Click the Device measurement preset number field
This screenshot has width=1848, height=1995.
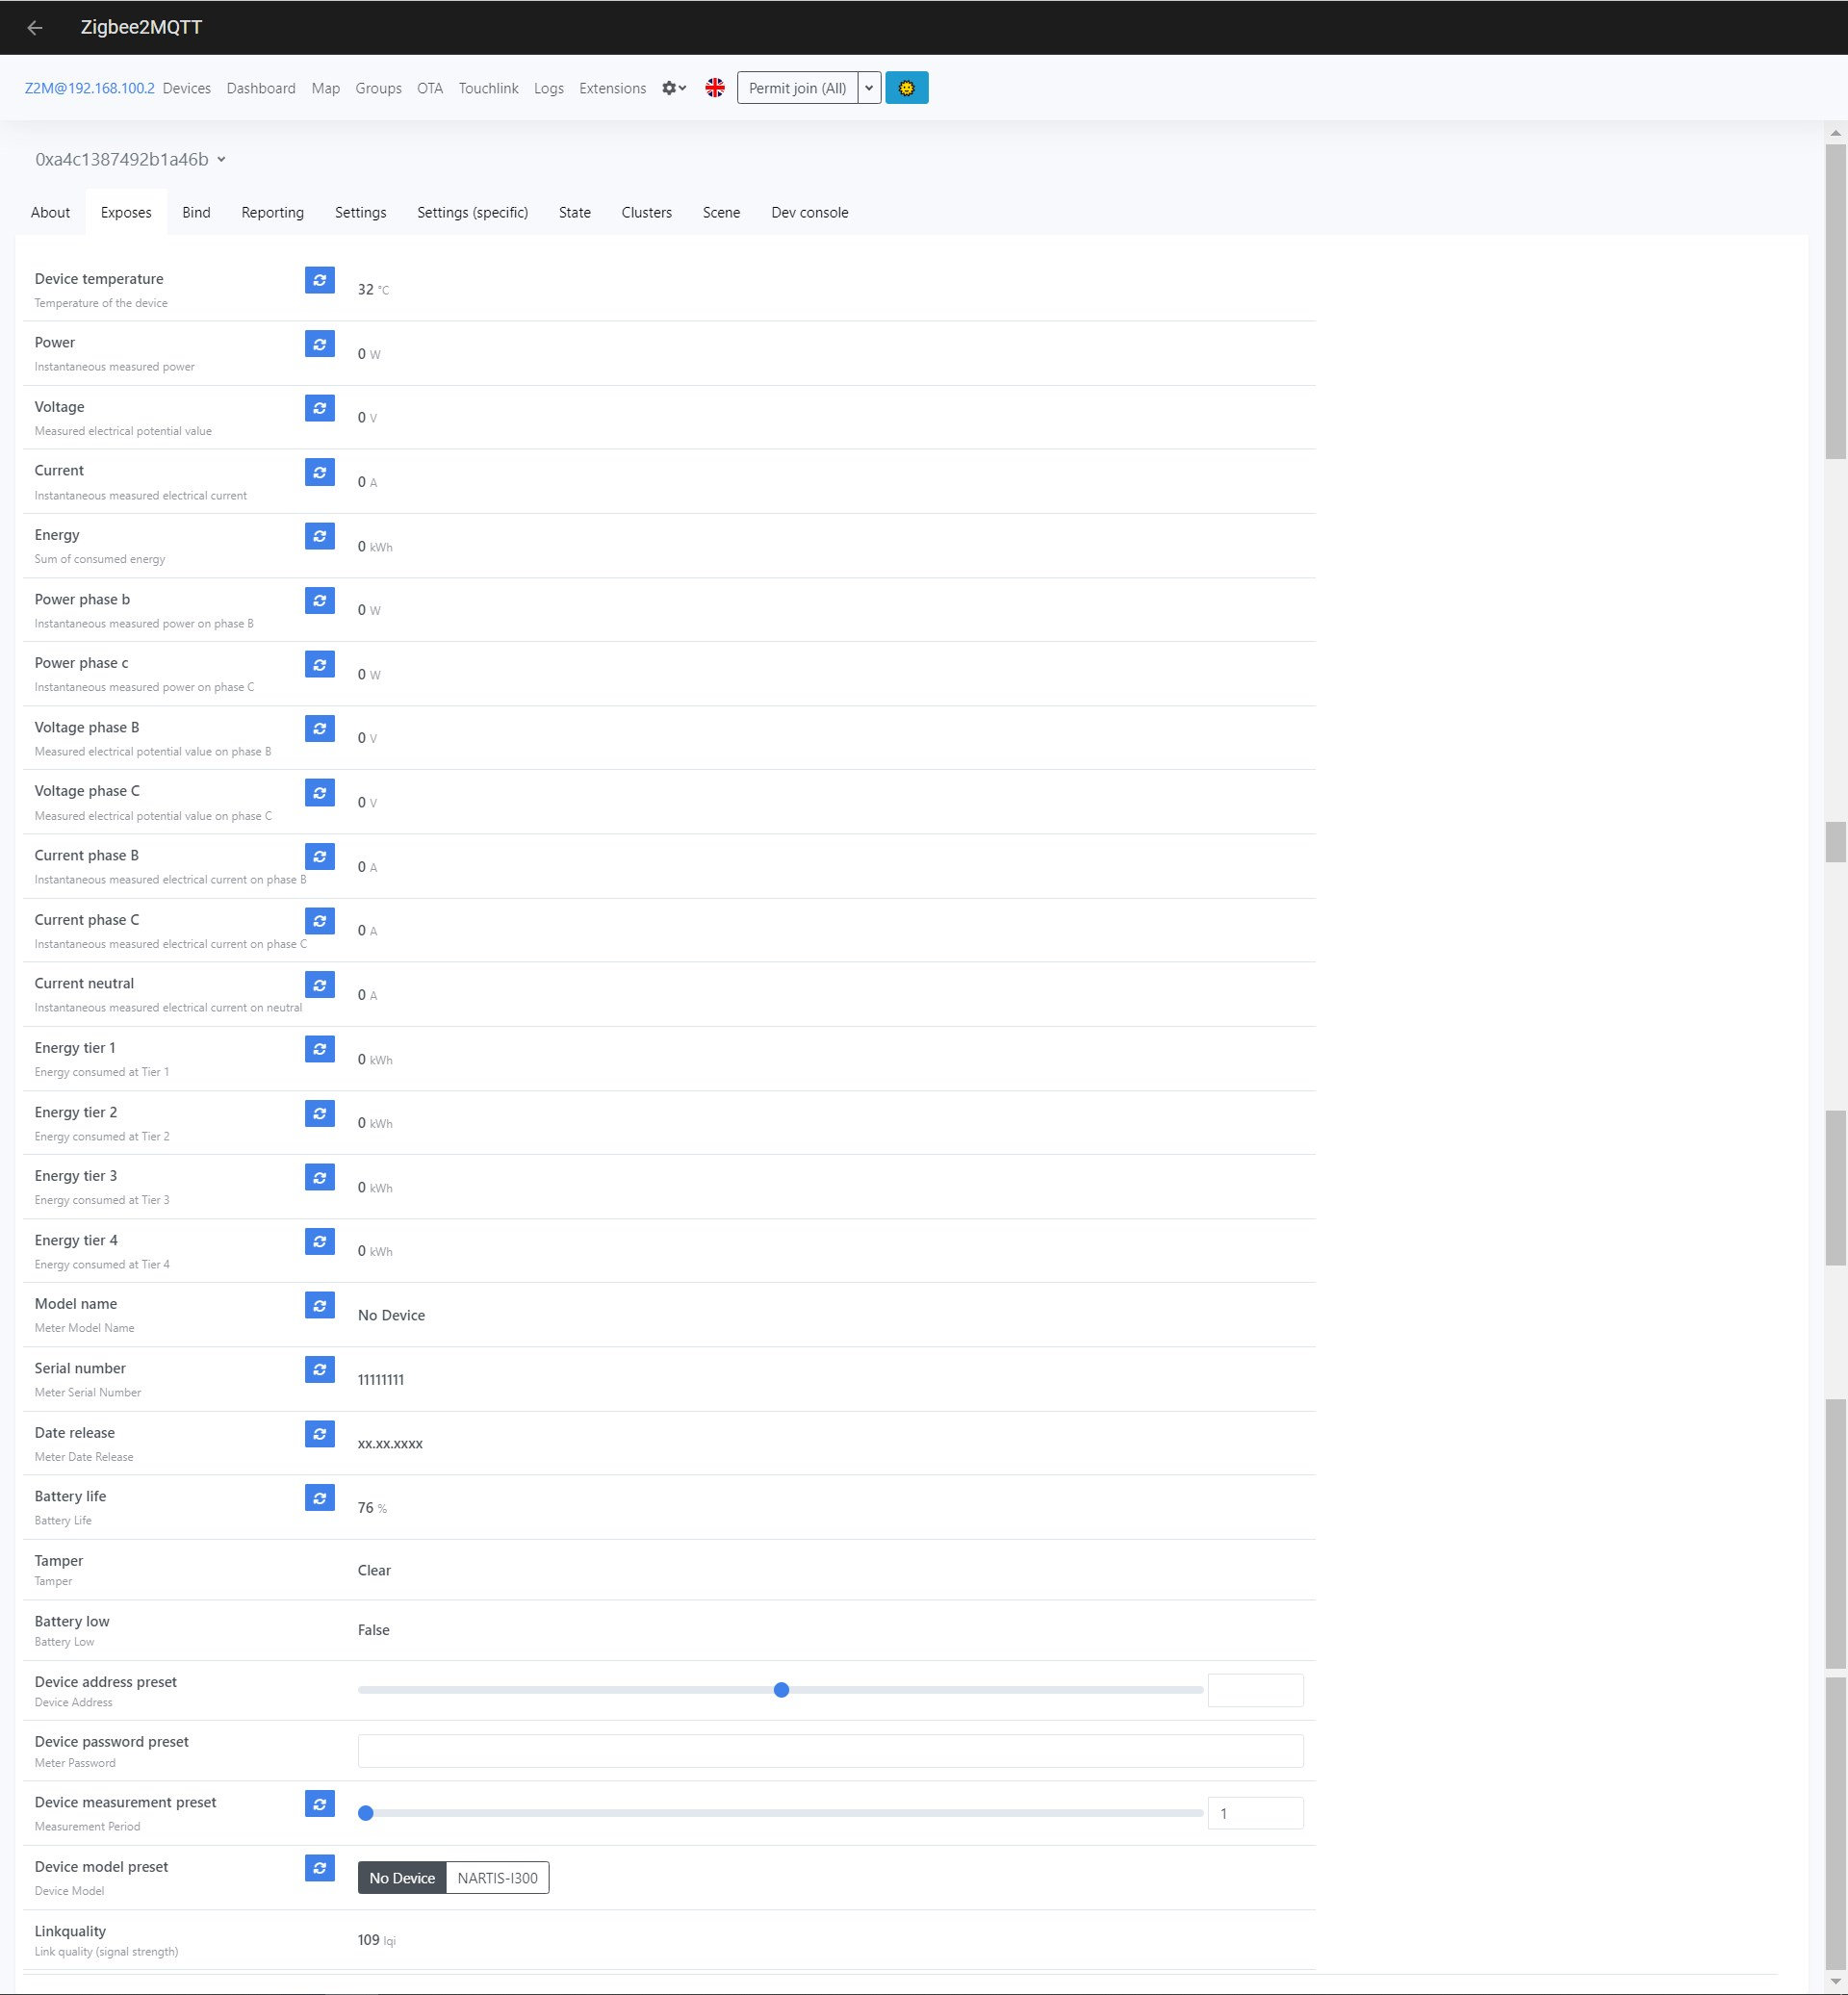tap(1256, 1813)
